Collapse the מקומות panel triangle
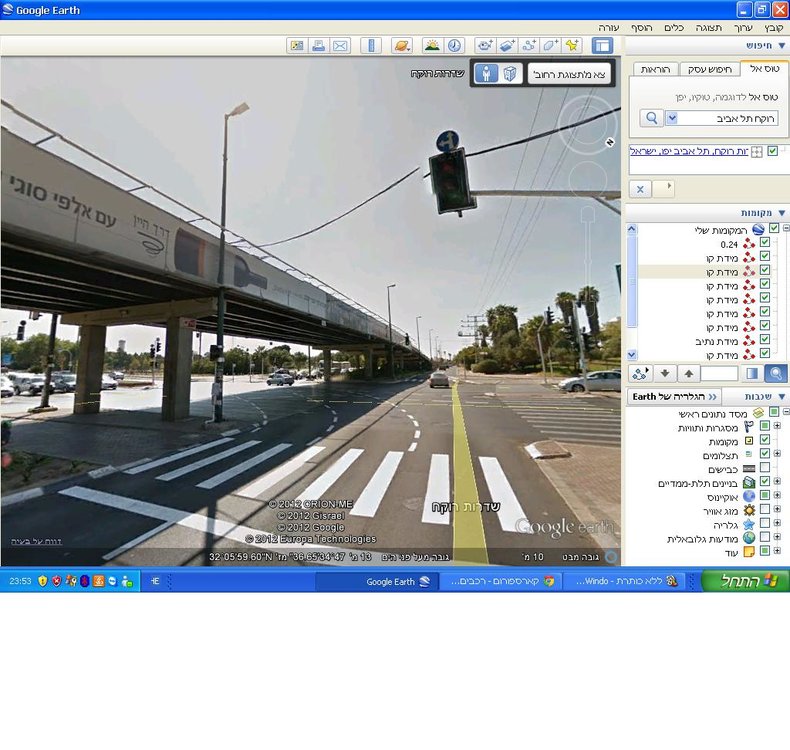 point(781,213)
